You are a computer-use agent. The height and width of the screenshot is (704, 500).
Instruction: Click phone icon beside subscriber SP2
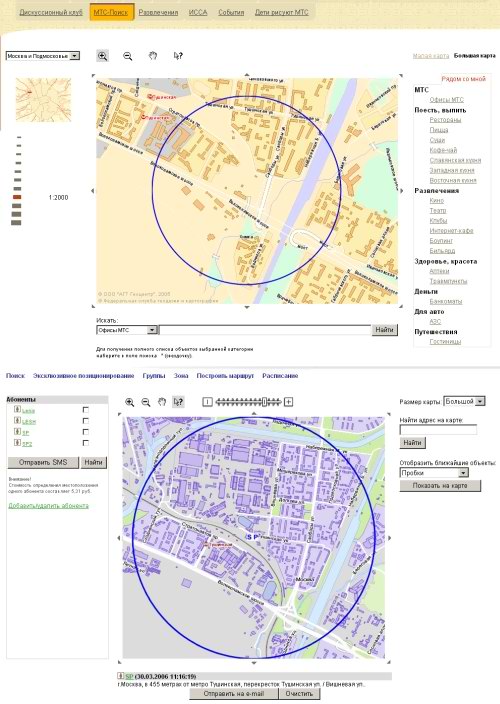18,443
